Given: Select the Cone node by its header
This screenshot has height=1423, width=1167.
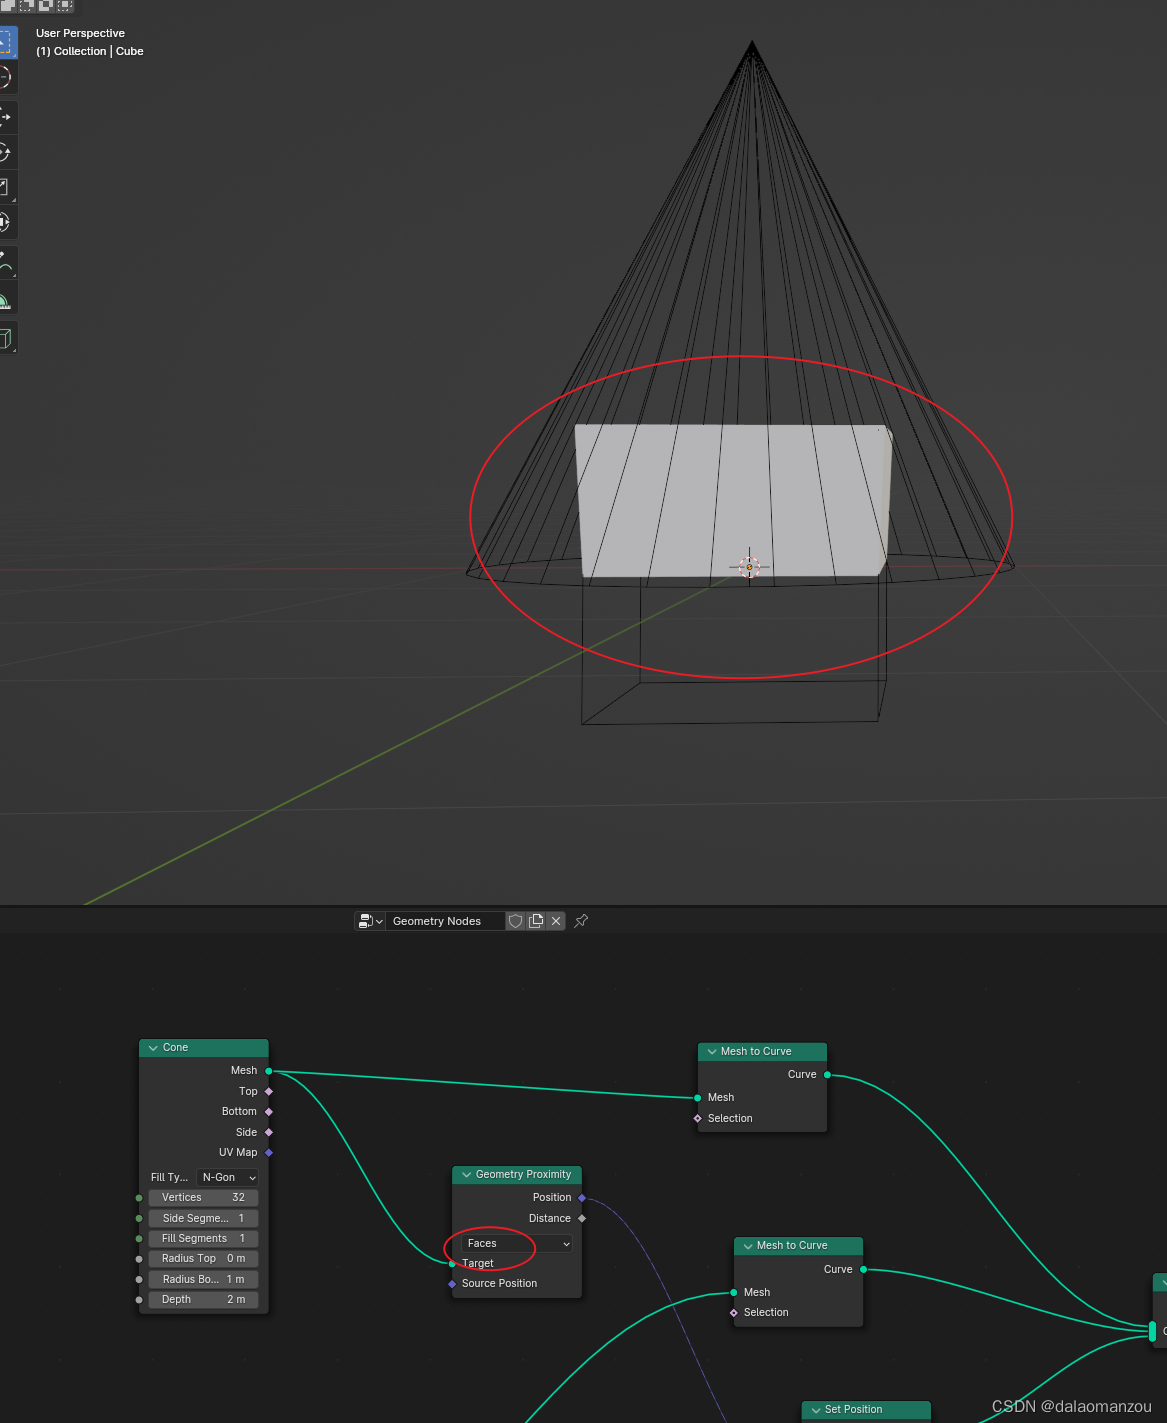Looking at the screenshot, I should [x=204, y=1048].
